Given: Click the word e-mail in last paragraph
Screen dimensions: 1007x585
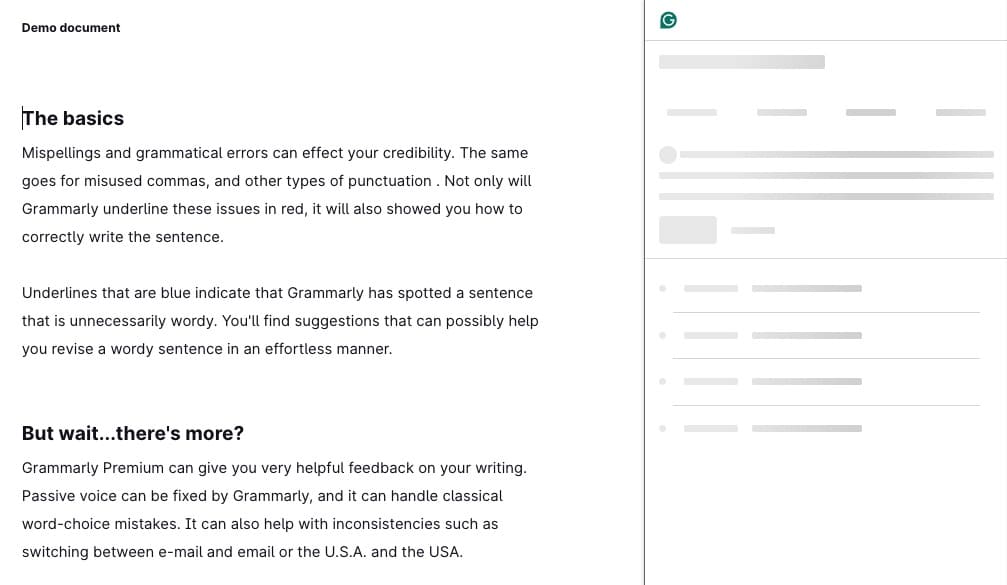Looking at the screenshot, I should point(180,552).
